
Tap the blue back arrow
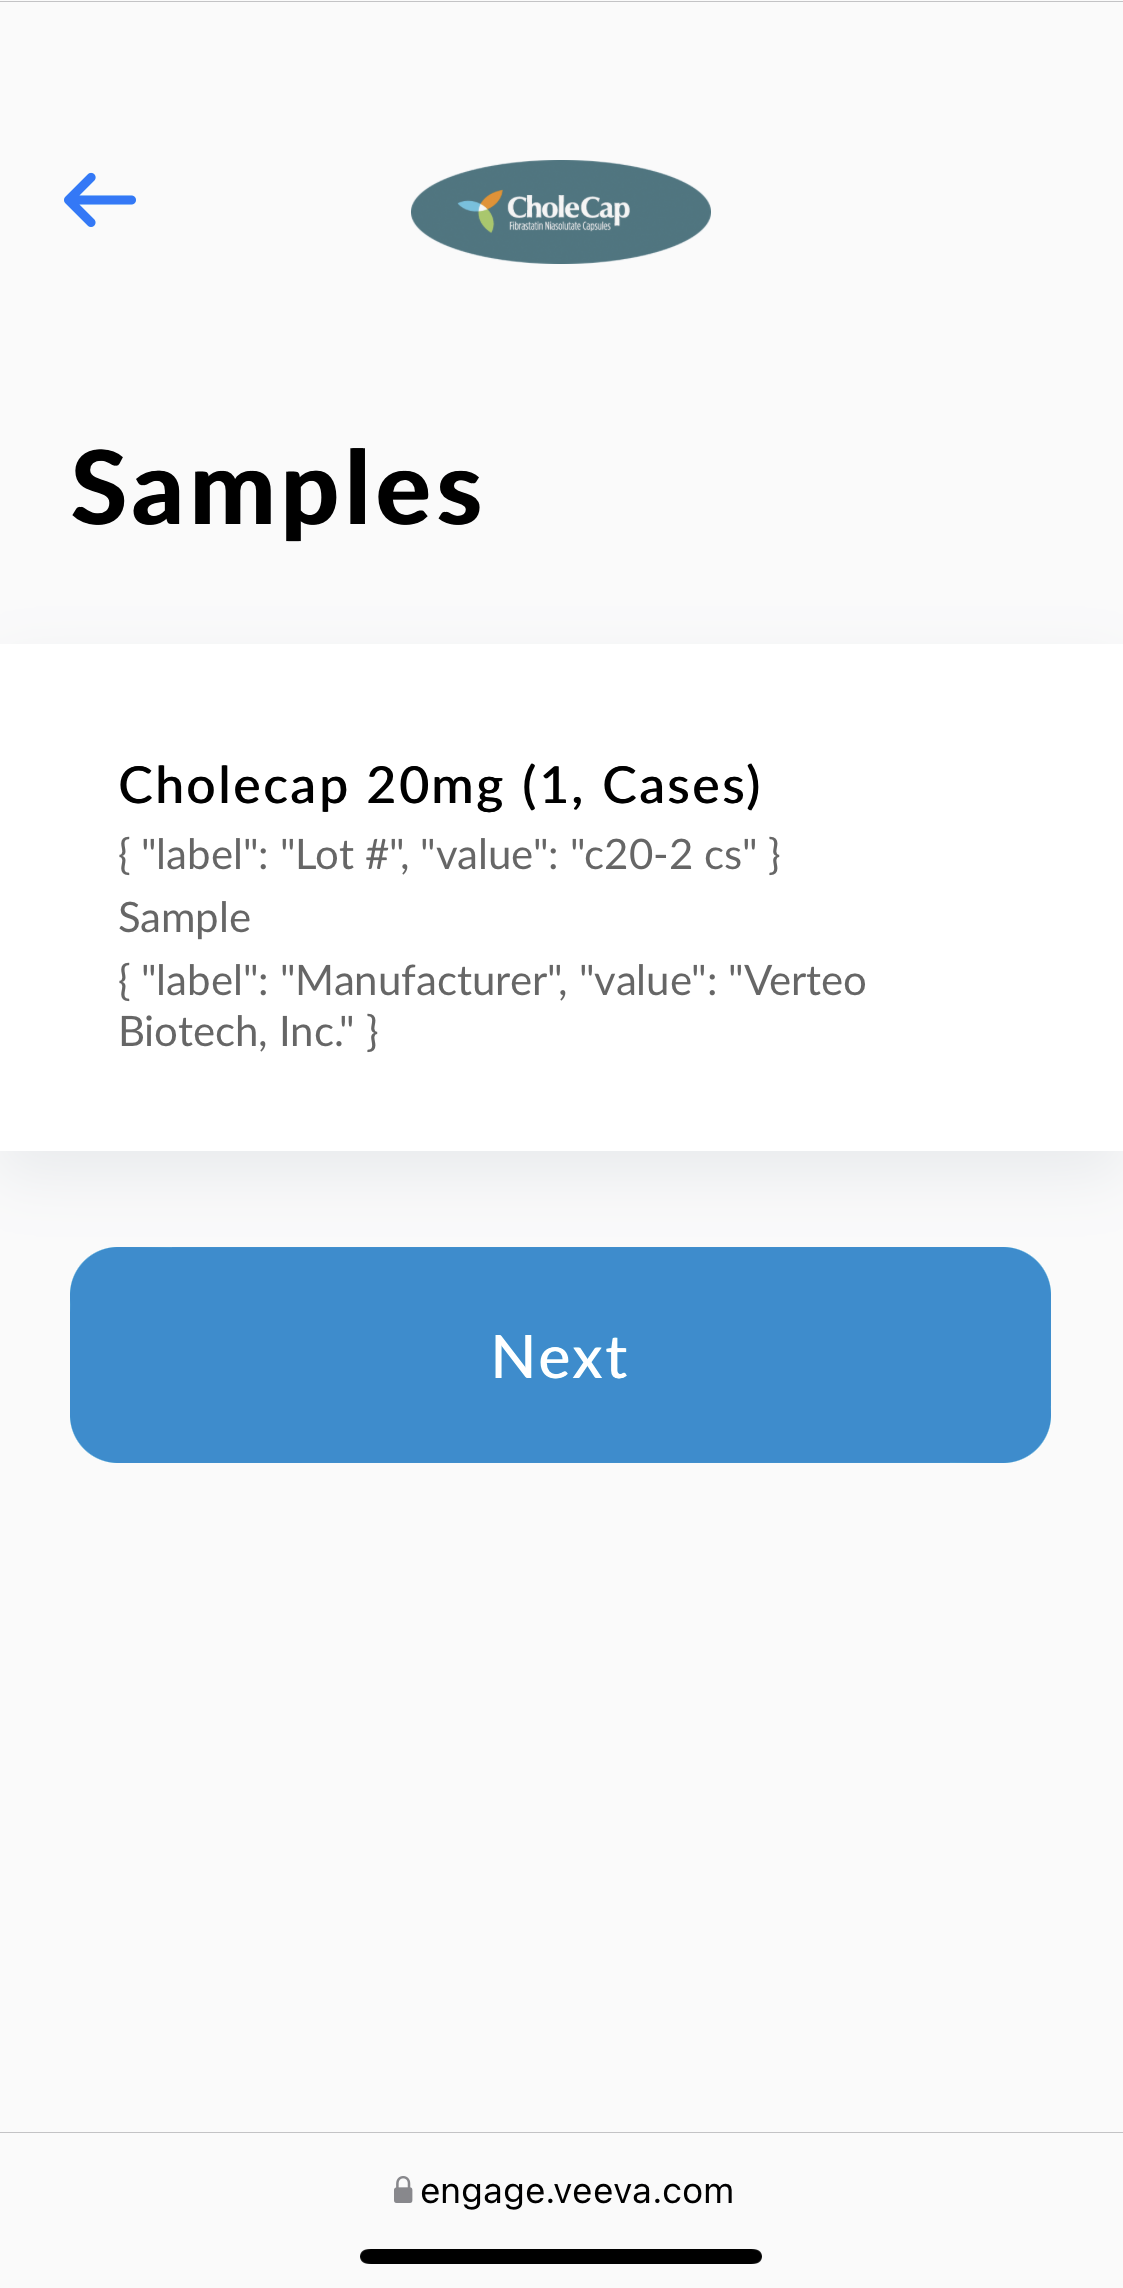(x=100, y=200)
